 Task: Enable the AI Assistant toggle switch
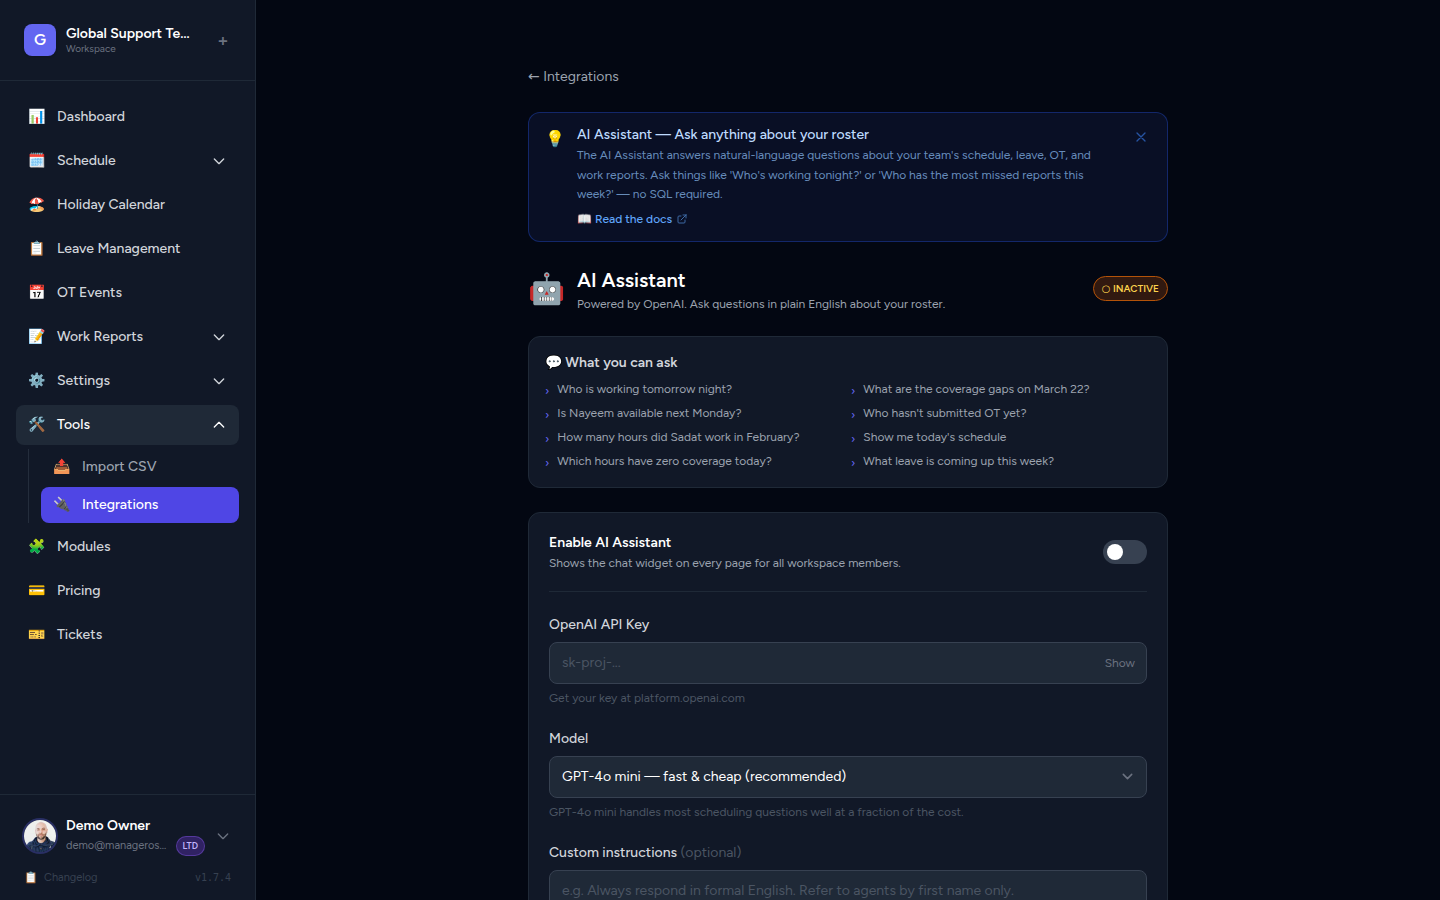coord(1124,551)
